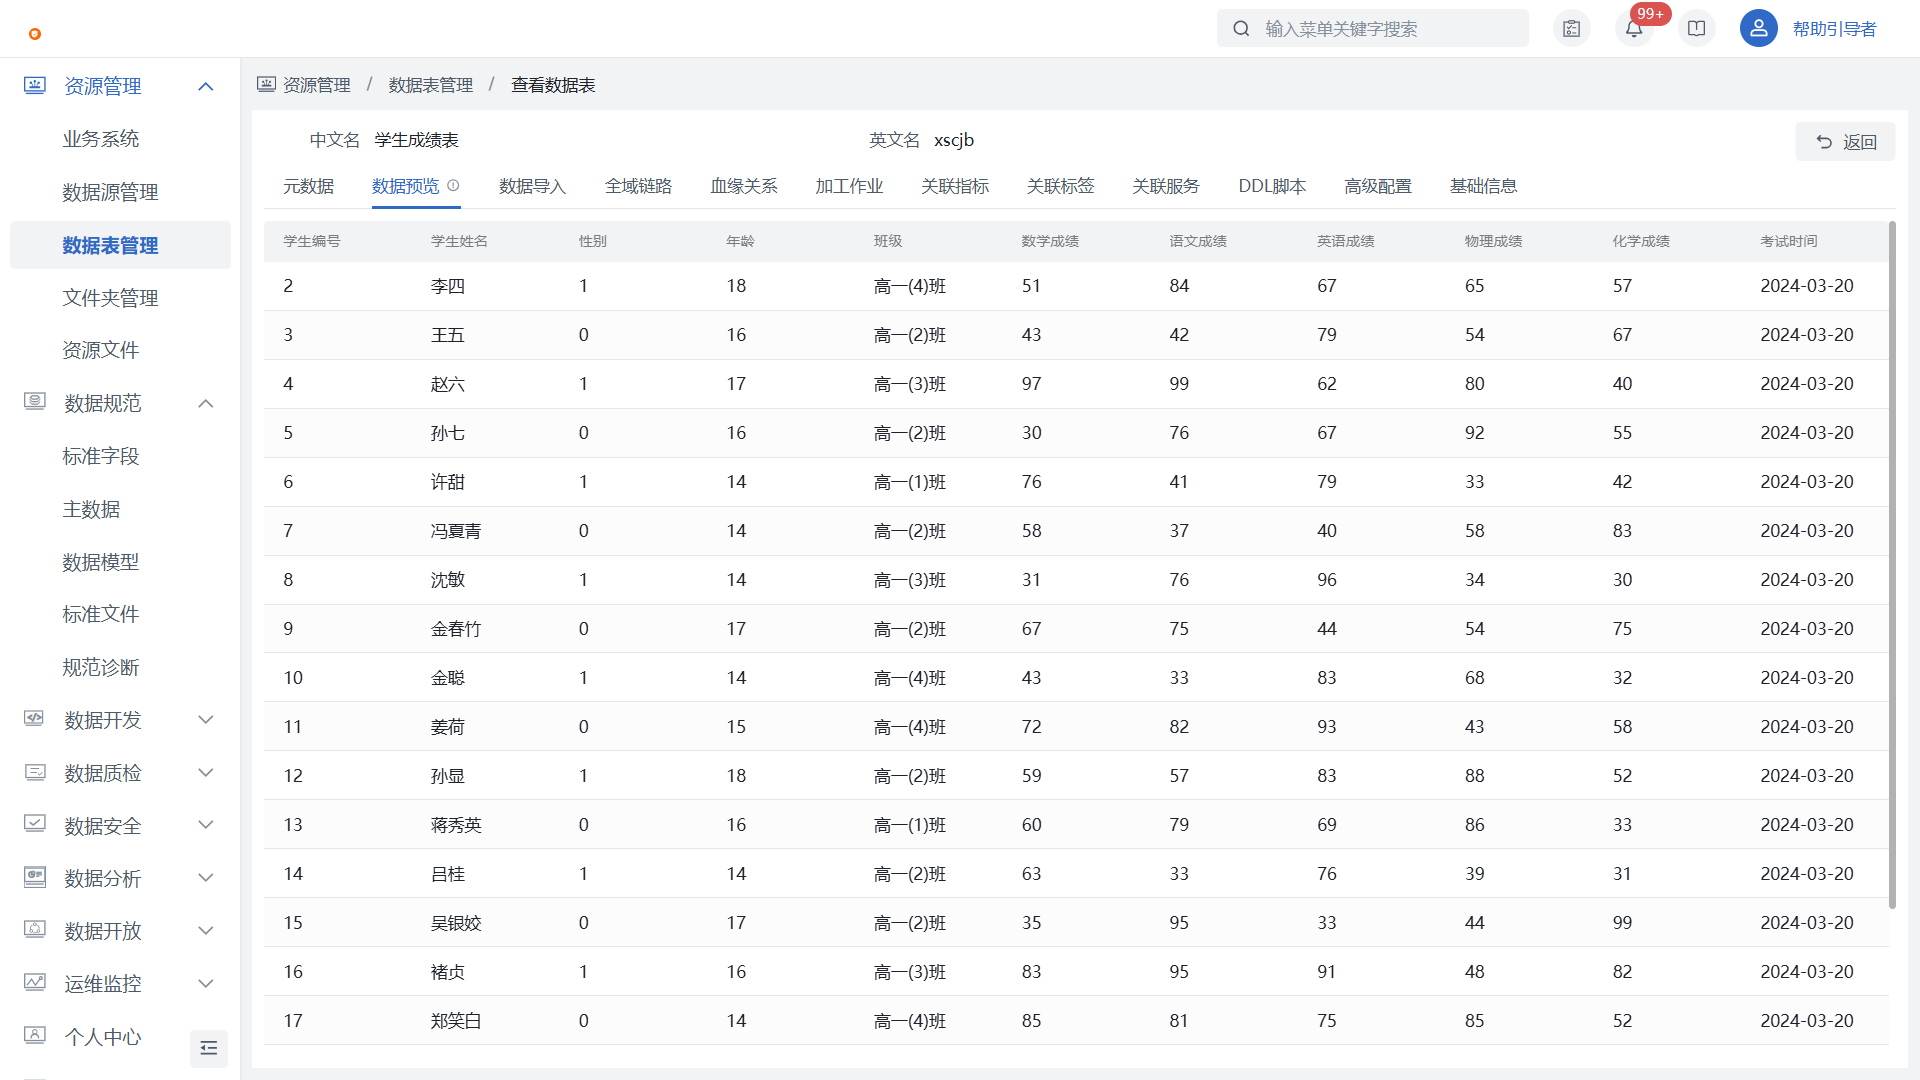Open 标准字段 in sidebar
Screen dimensions: 1920x1080
tap(101, 456)
